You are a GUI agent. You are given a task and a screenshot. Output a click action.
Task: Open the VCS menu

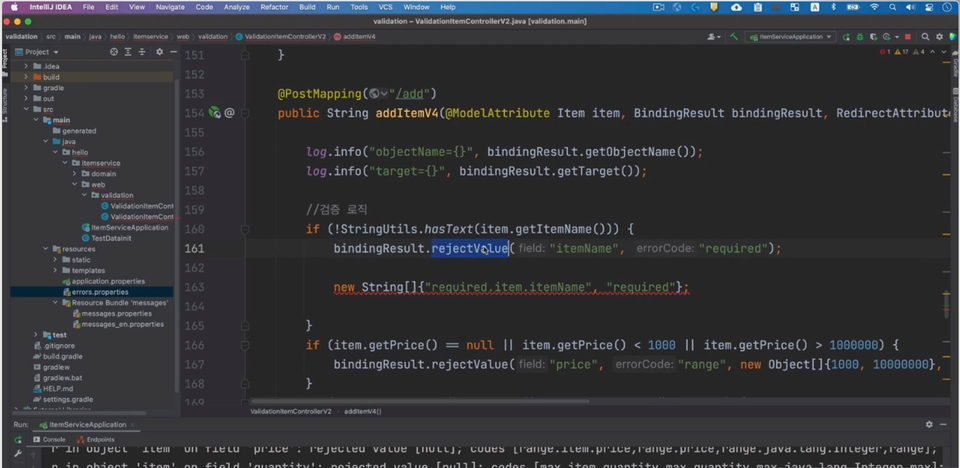(x=385, y=7)
